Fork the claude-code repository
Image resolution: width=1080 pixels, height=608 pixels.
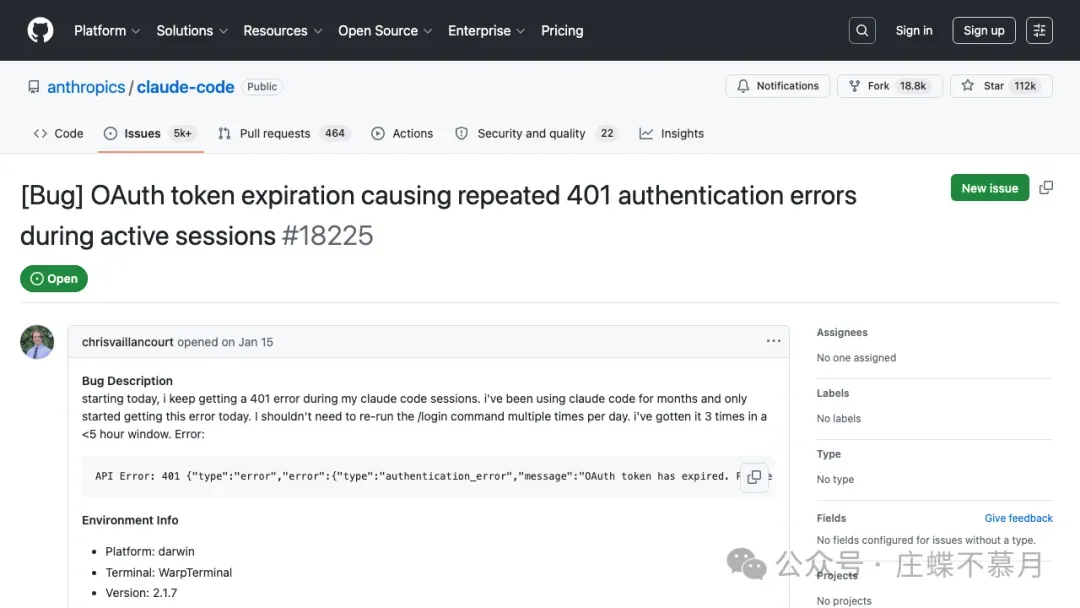click(887, 86)
